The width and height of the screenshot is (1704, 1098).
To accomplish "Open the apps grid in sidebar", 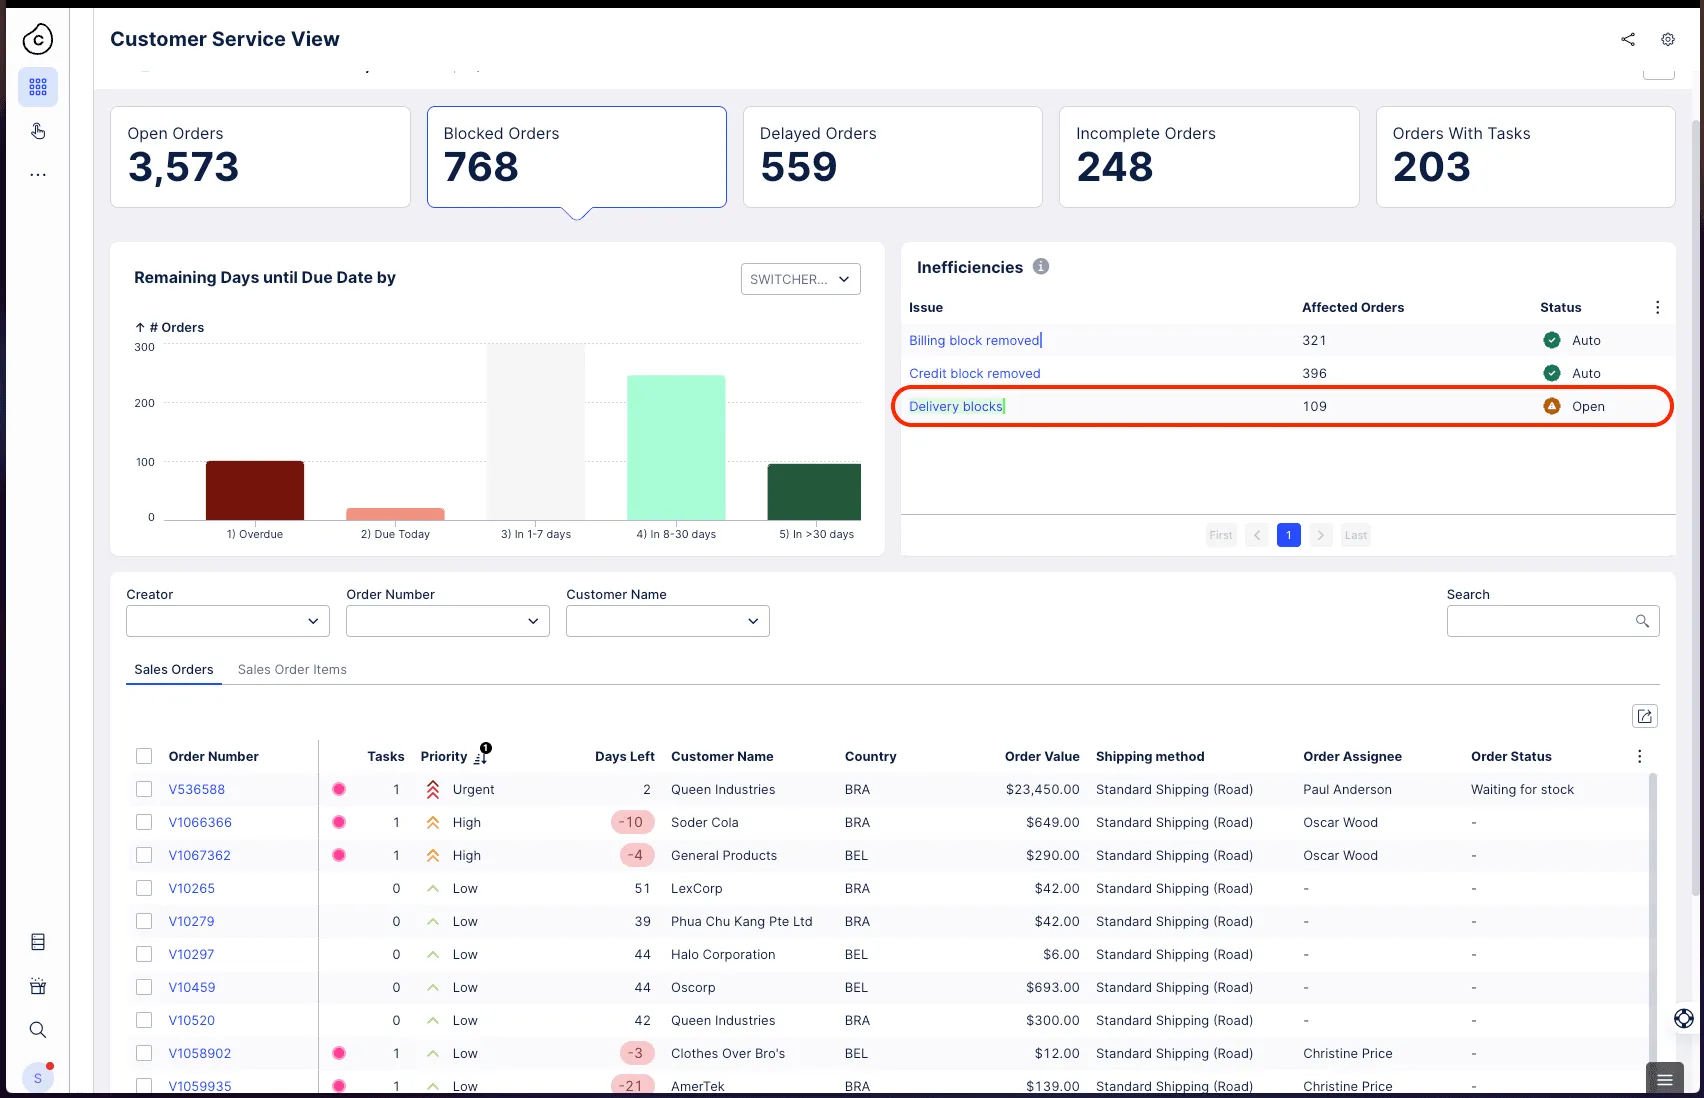I will click(x=38, y=87).
